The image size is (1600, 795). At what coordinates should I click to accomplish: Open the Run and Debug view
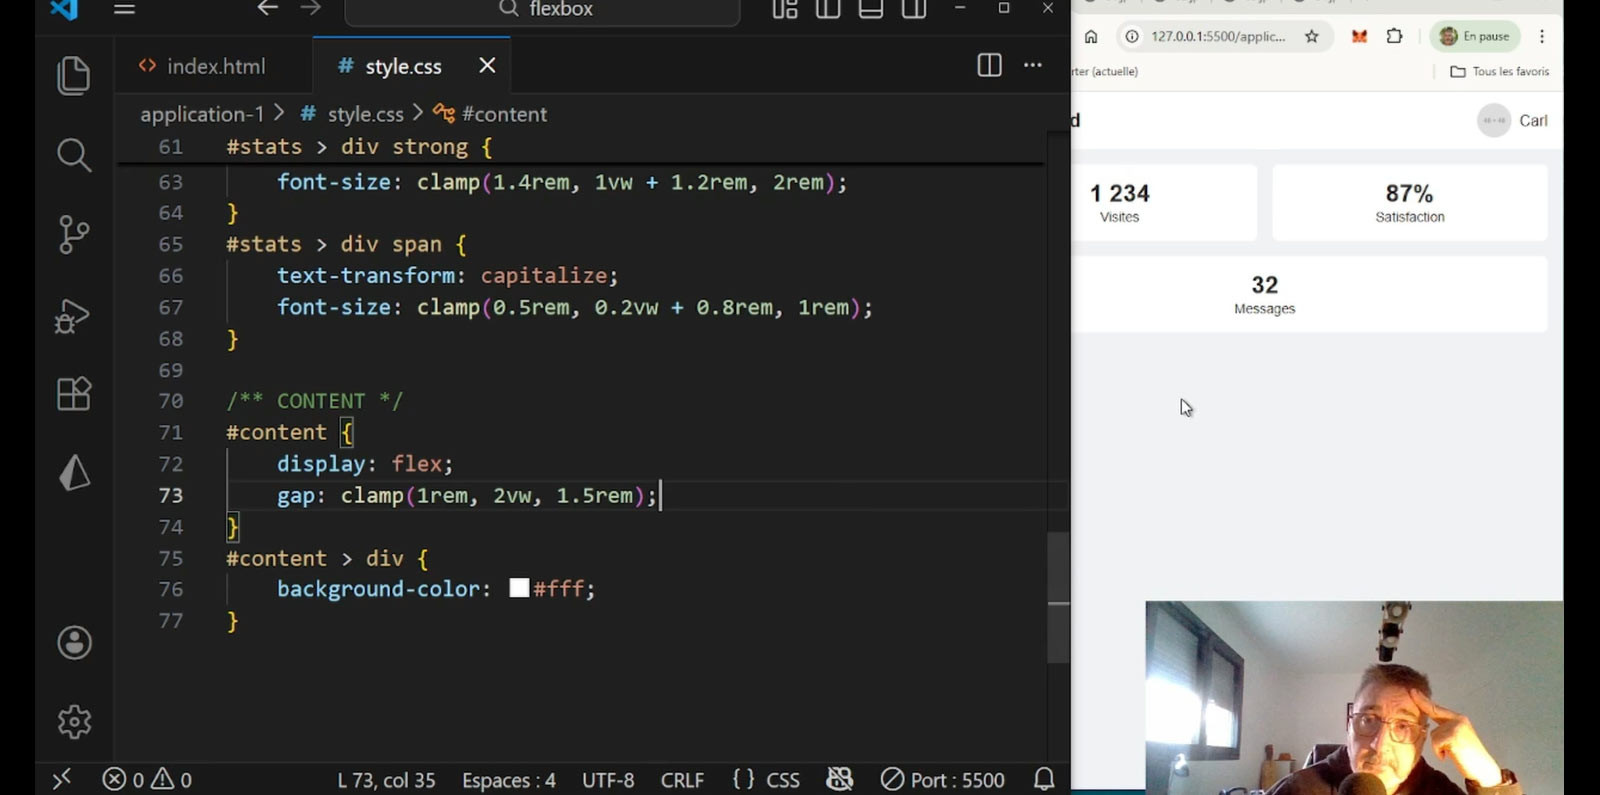(74, 316)
